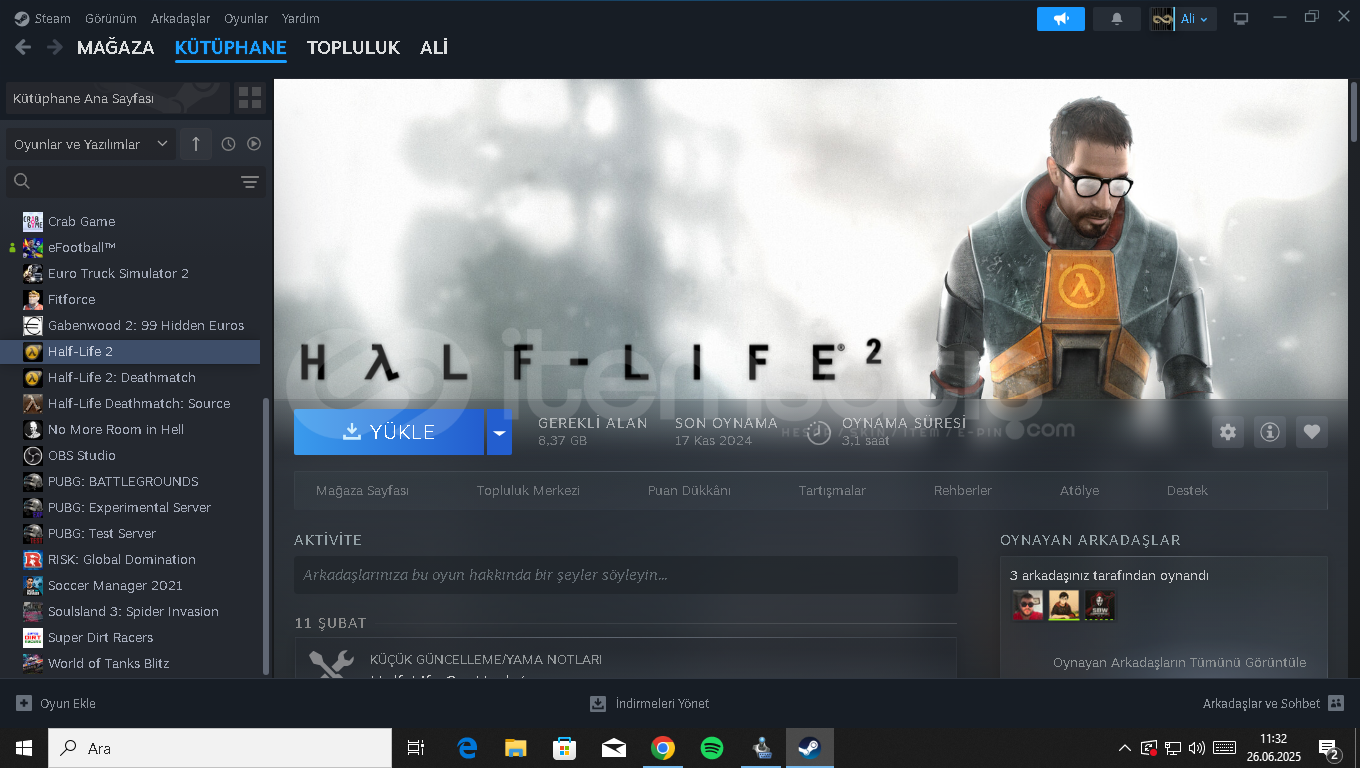Open the Yardım menu
The width and height of the screenshot is (1360, 768).
click(301, 18)
